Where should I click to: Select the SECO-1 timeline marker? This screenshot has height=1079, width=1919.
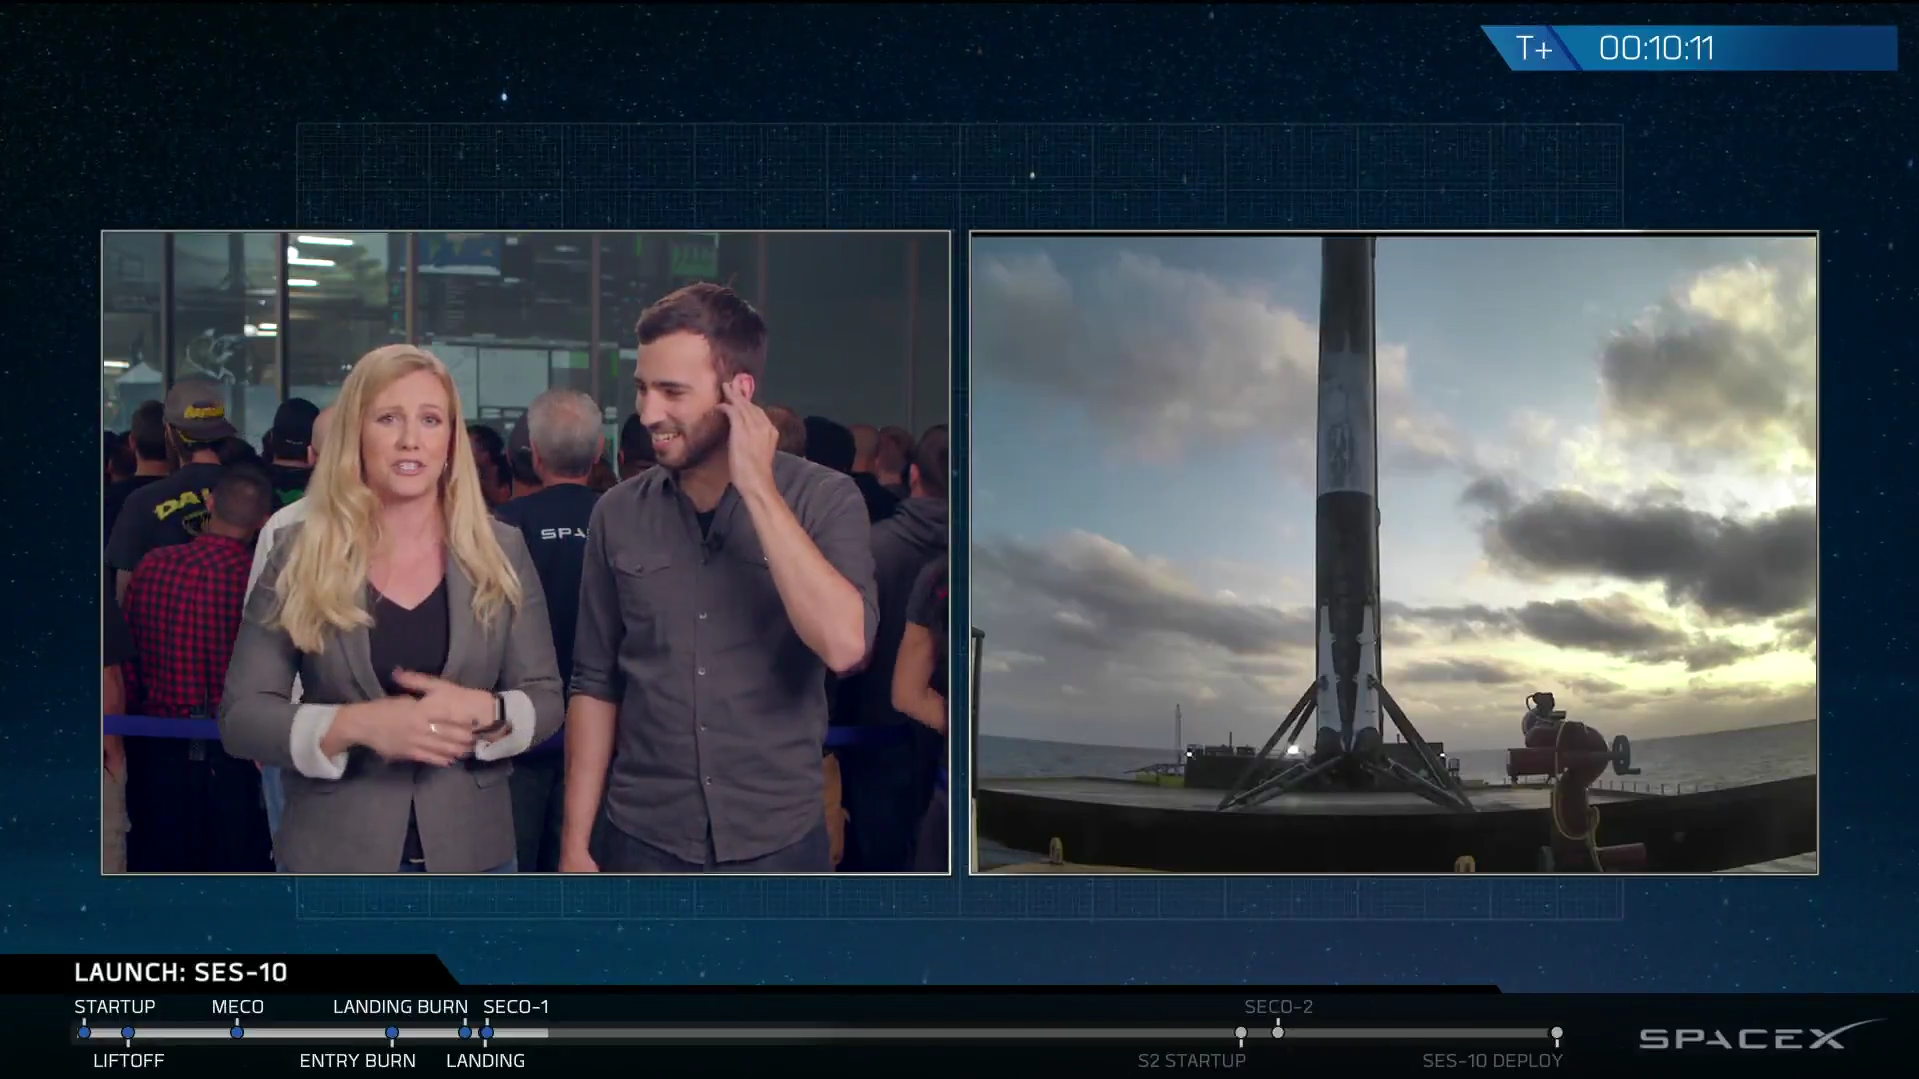[487, 1032]
